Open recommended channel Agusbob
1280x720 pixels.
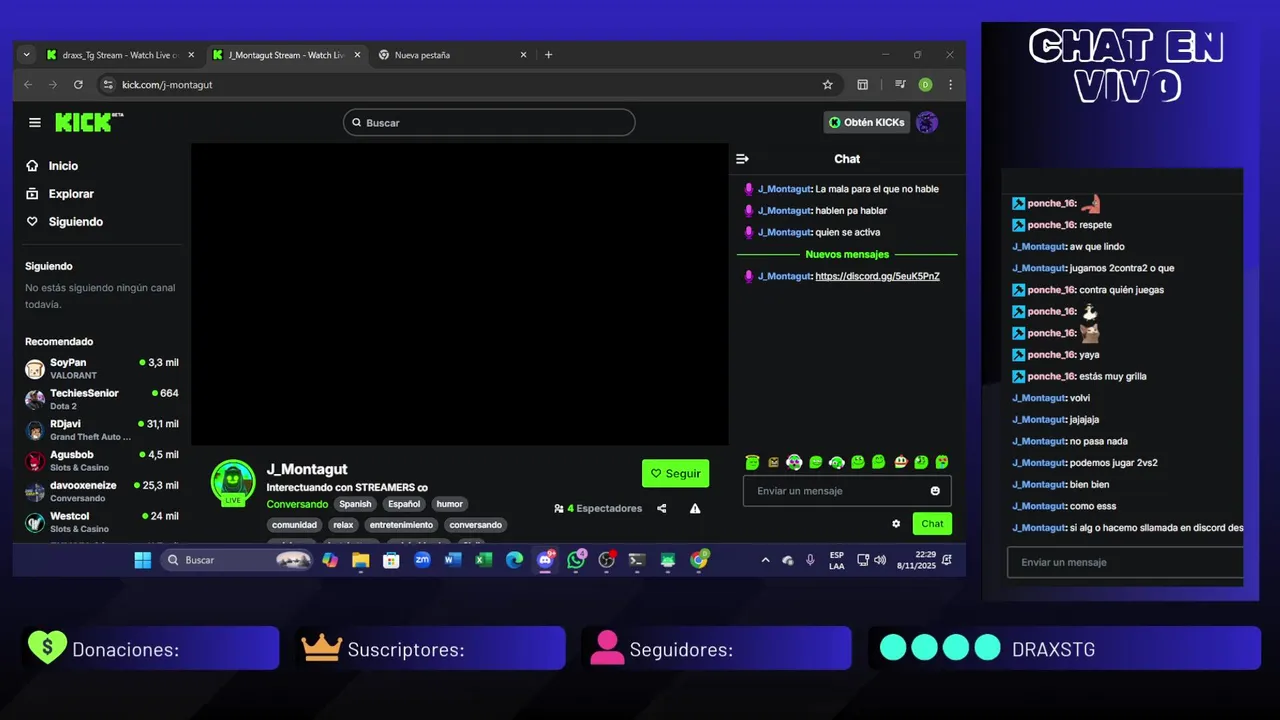click(102, 461)
